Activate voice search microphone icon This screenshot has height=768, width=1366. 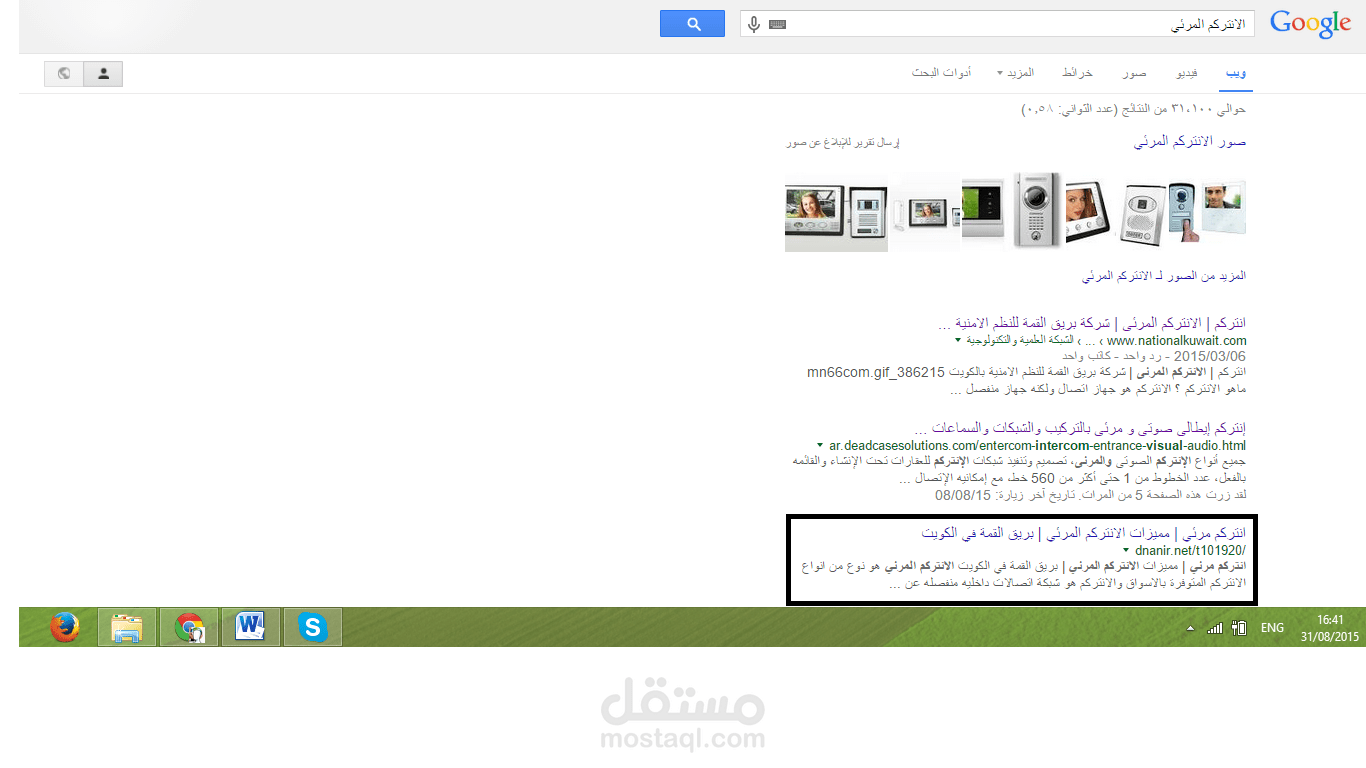(754, 24)
